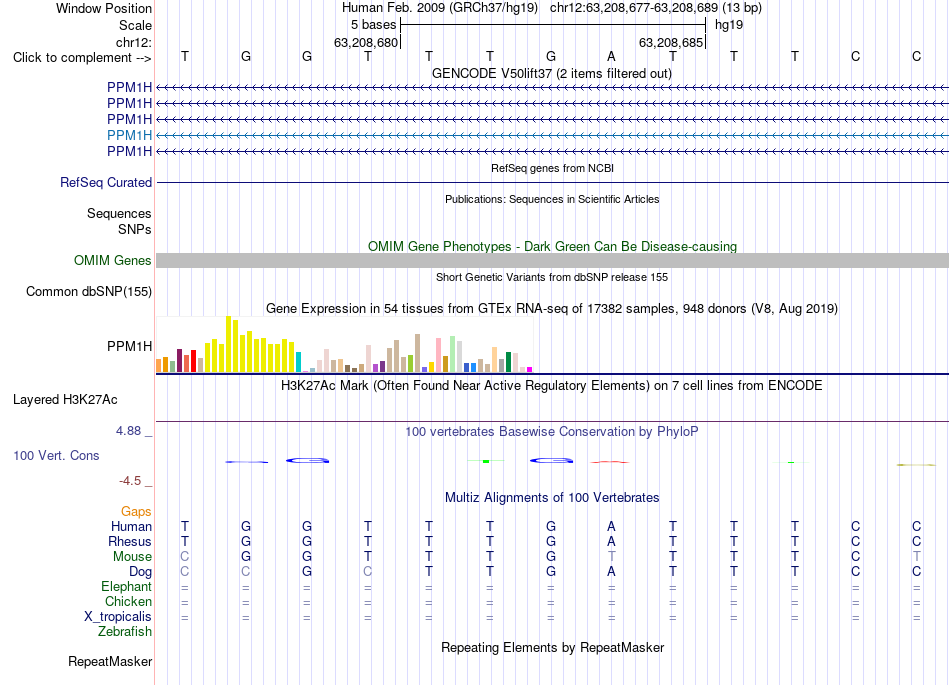Viewport: 950px width, 685px height.
Task: Click the RefSeq Curated track label
Action: point(105,182)
